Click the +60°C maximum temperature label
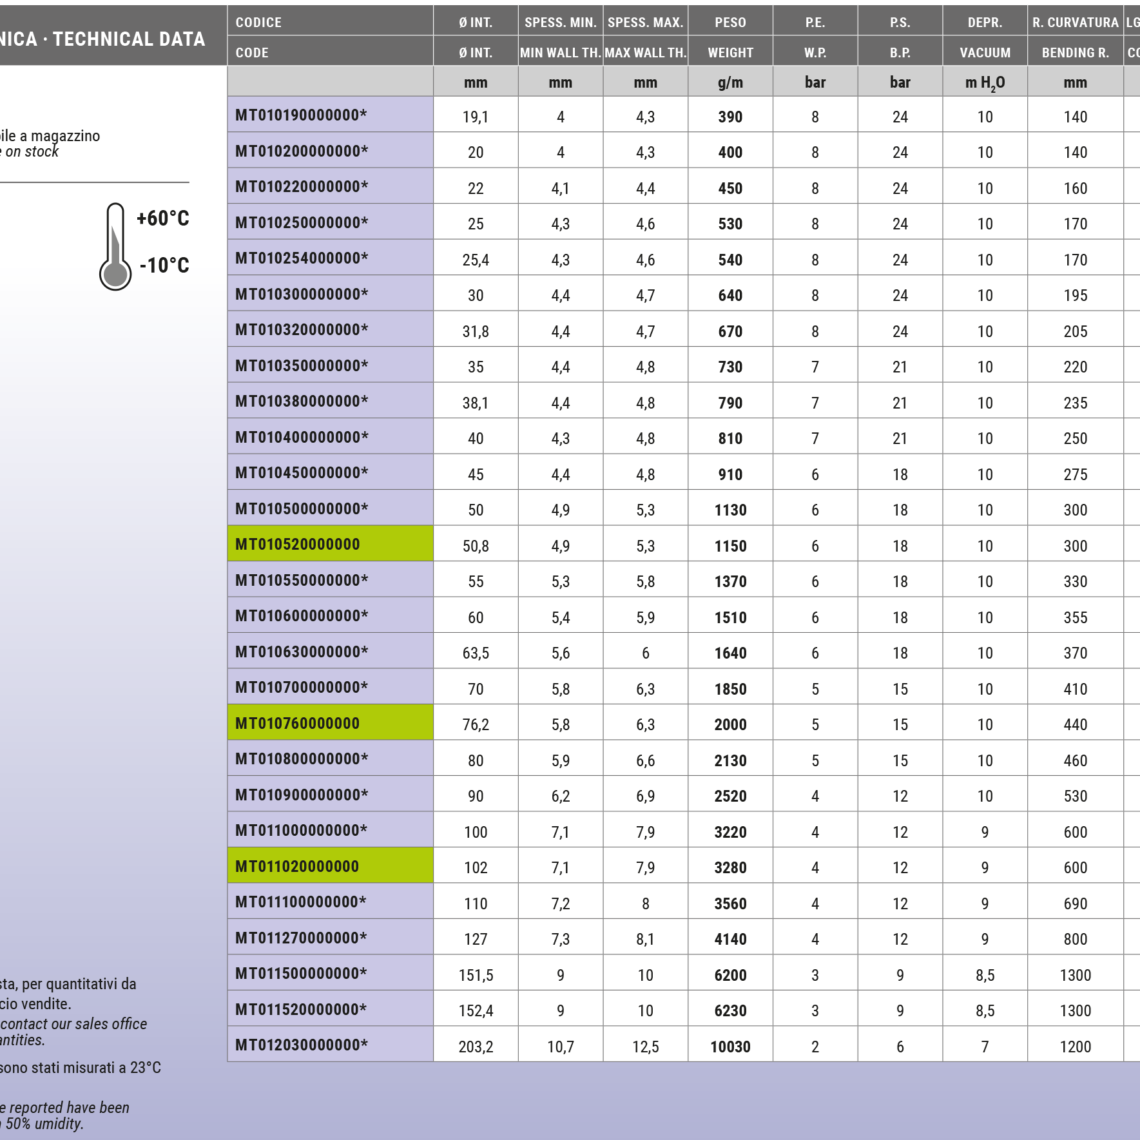Viewport: 1140px width, 1140px height. 162,218
